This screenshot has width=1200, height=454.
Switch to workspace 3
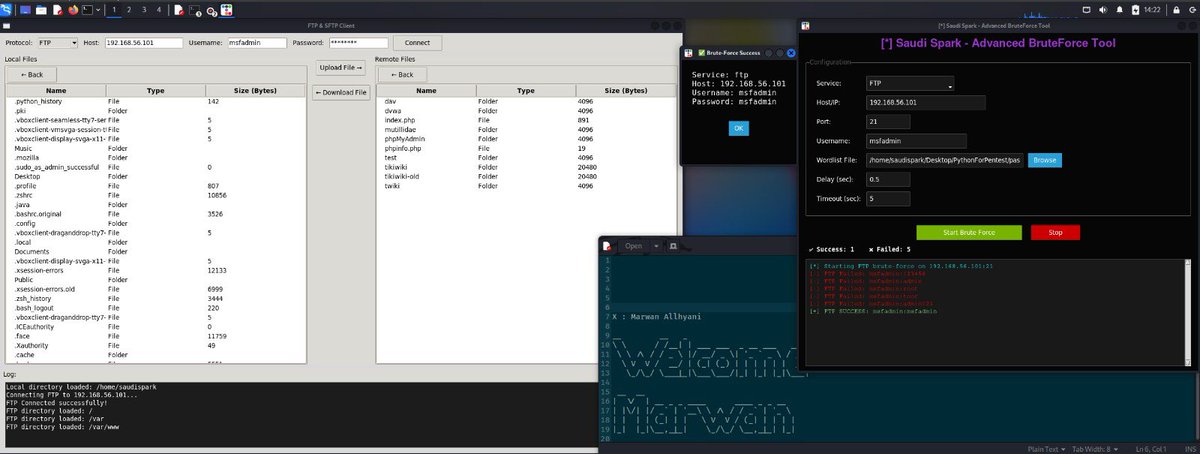point(144,9)
